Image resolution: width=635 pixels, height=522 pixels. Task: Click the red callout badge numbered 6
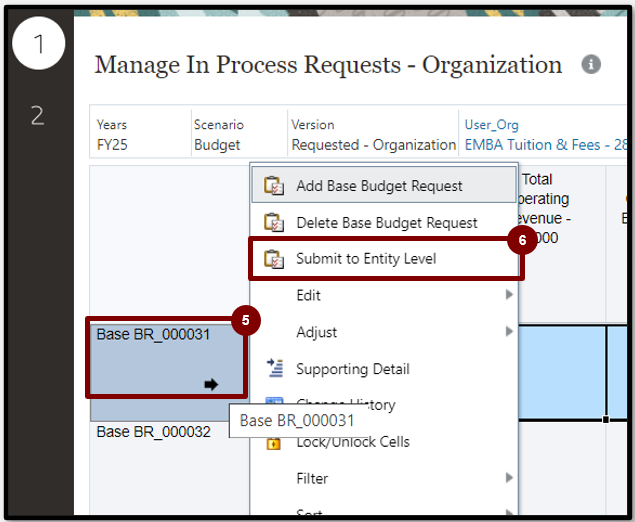(521, 242)
